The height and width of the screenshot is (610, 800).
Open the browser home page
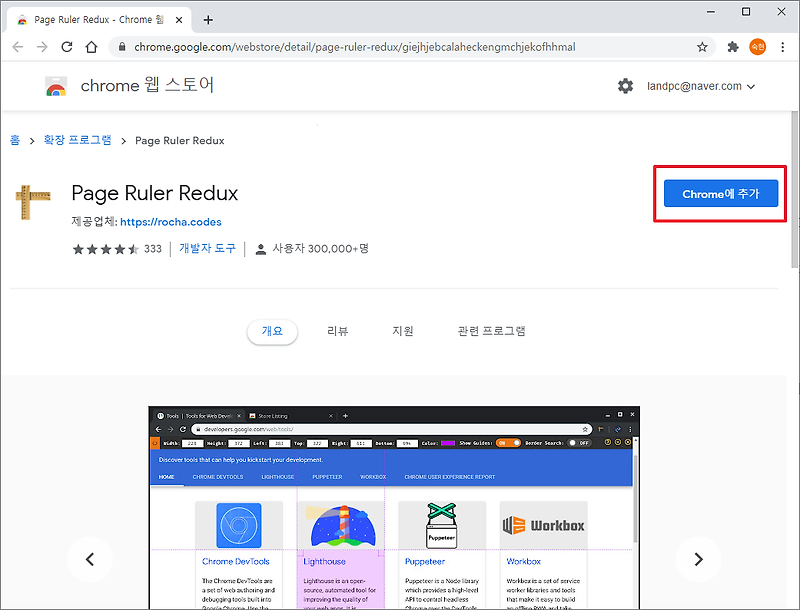[90, 46]
